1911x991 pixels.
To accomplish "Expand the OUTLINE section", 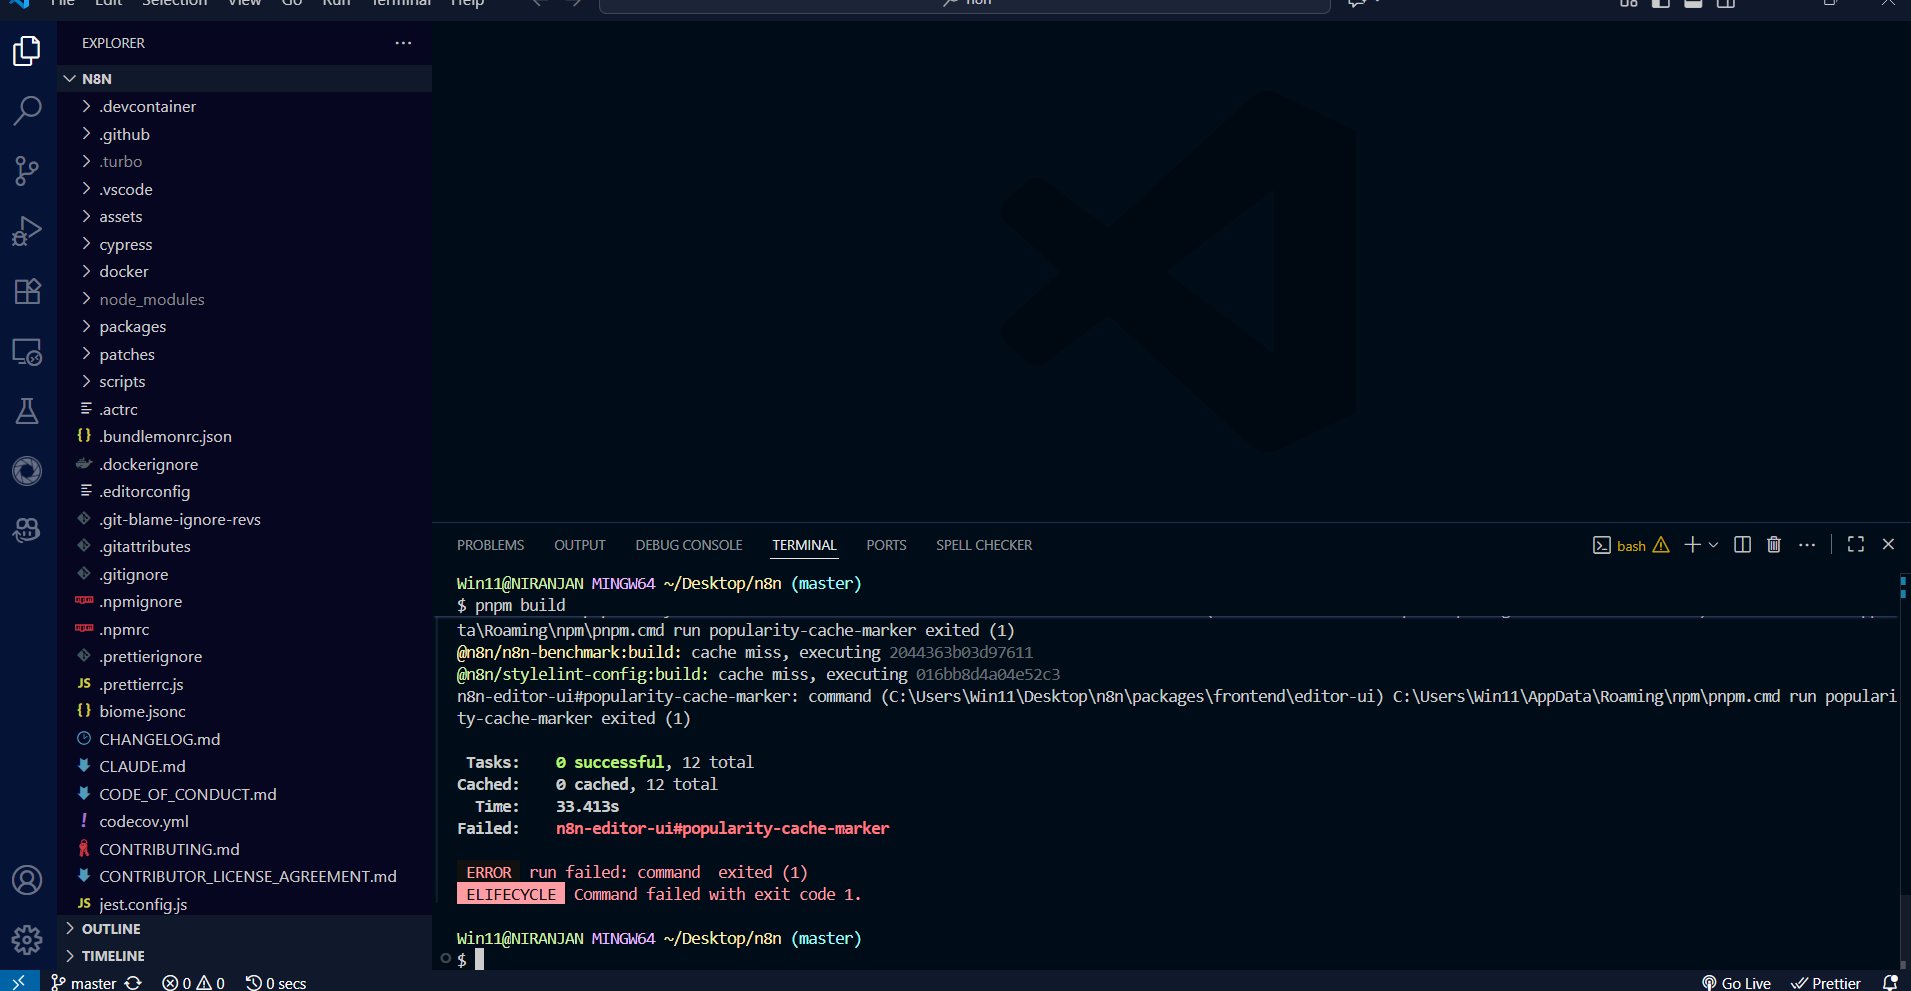I will tap(111, 929).
